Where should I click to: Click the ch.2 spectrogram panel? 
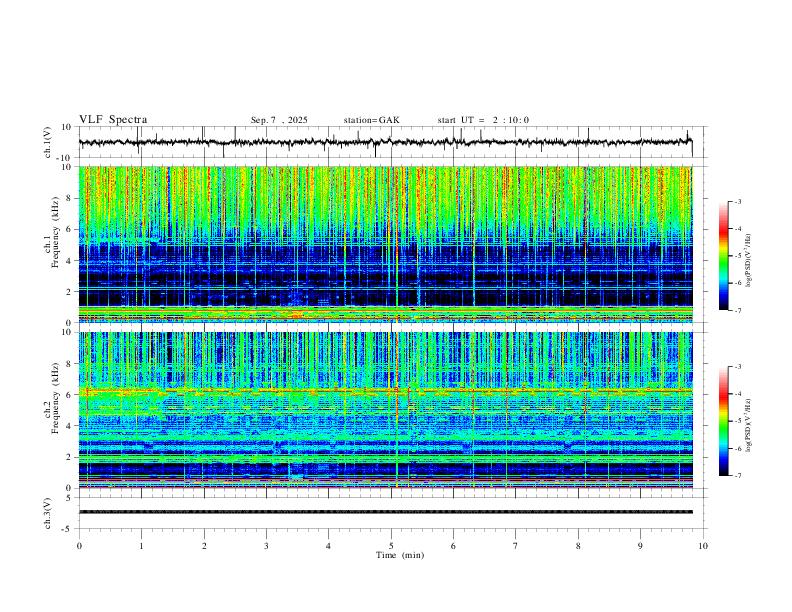tap(385, 410)
